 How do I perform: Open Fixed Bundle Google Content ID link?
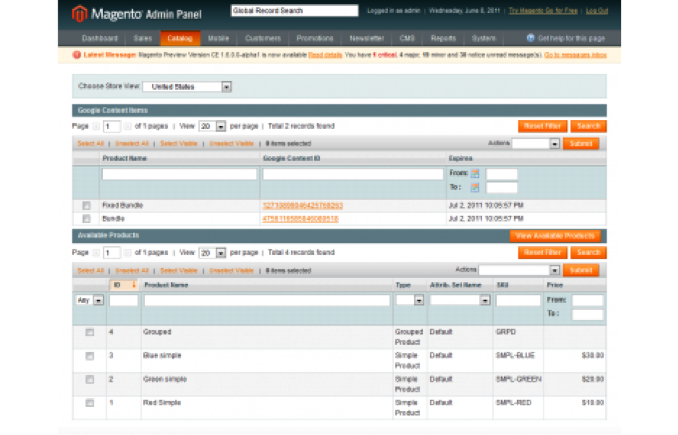pyautogui.click(x=303, y=205)
